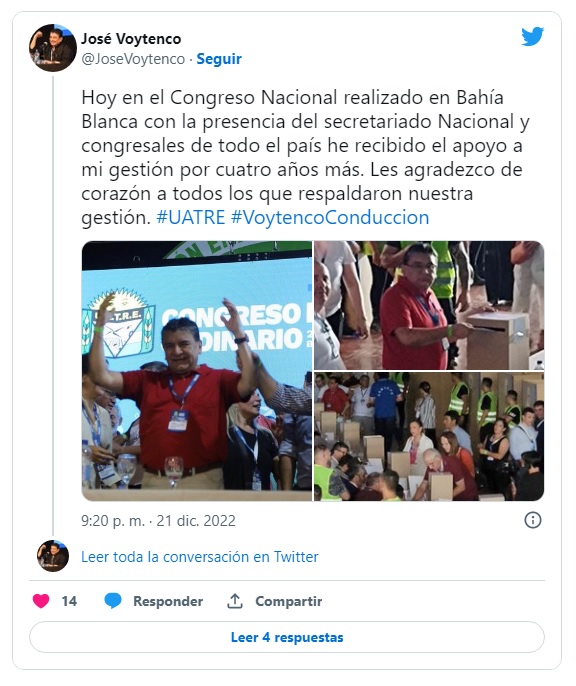Open José Voytenco's top profile avatar

52,48
